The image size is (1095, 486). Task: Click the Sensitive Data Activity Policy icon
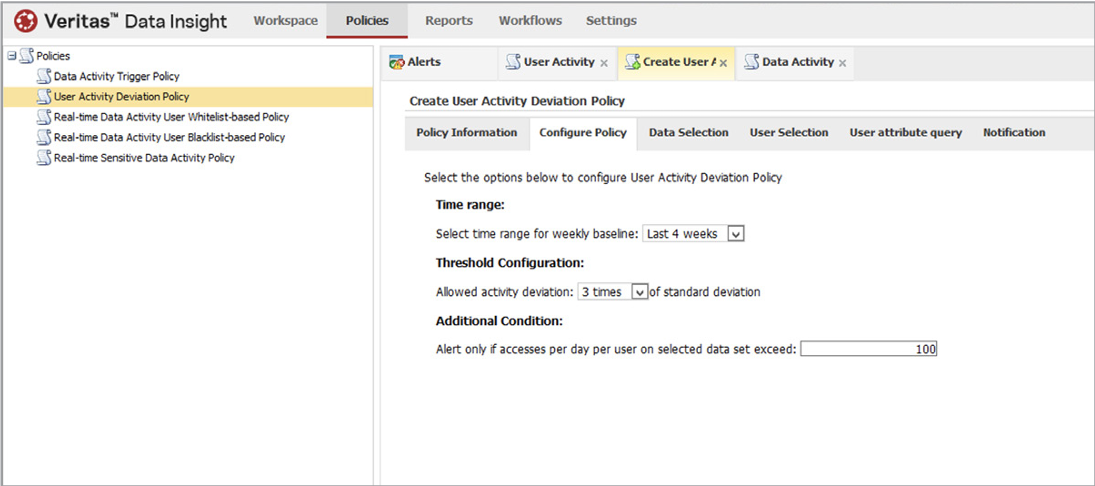[x=44, y=157]
